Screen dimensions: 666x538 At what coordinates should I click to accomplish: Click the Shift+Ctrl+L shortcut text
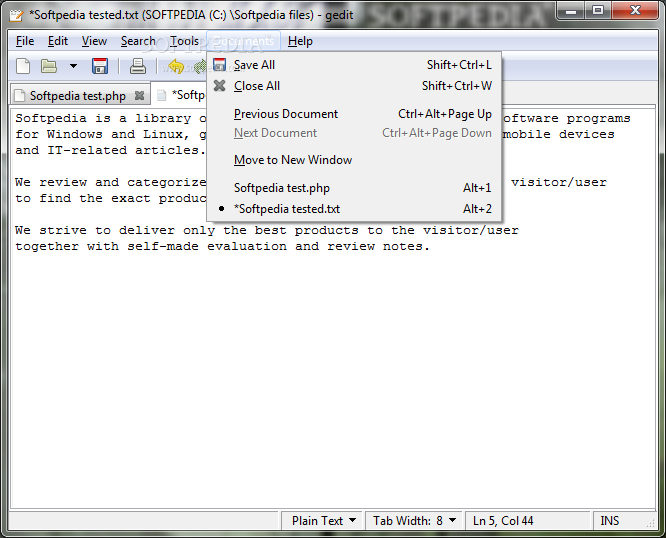click(x=459, y=65)
